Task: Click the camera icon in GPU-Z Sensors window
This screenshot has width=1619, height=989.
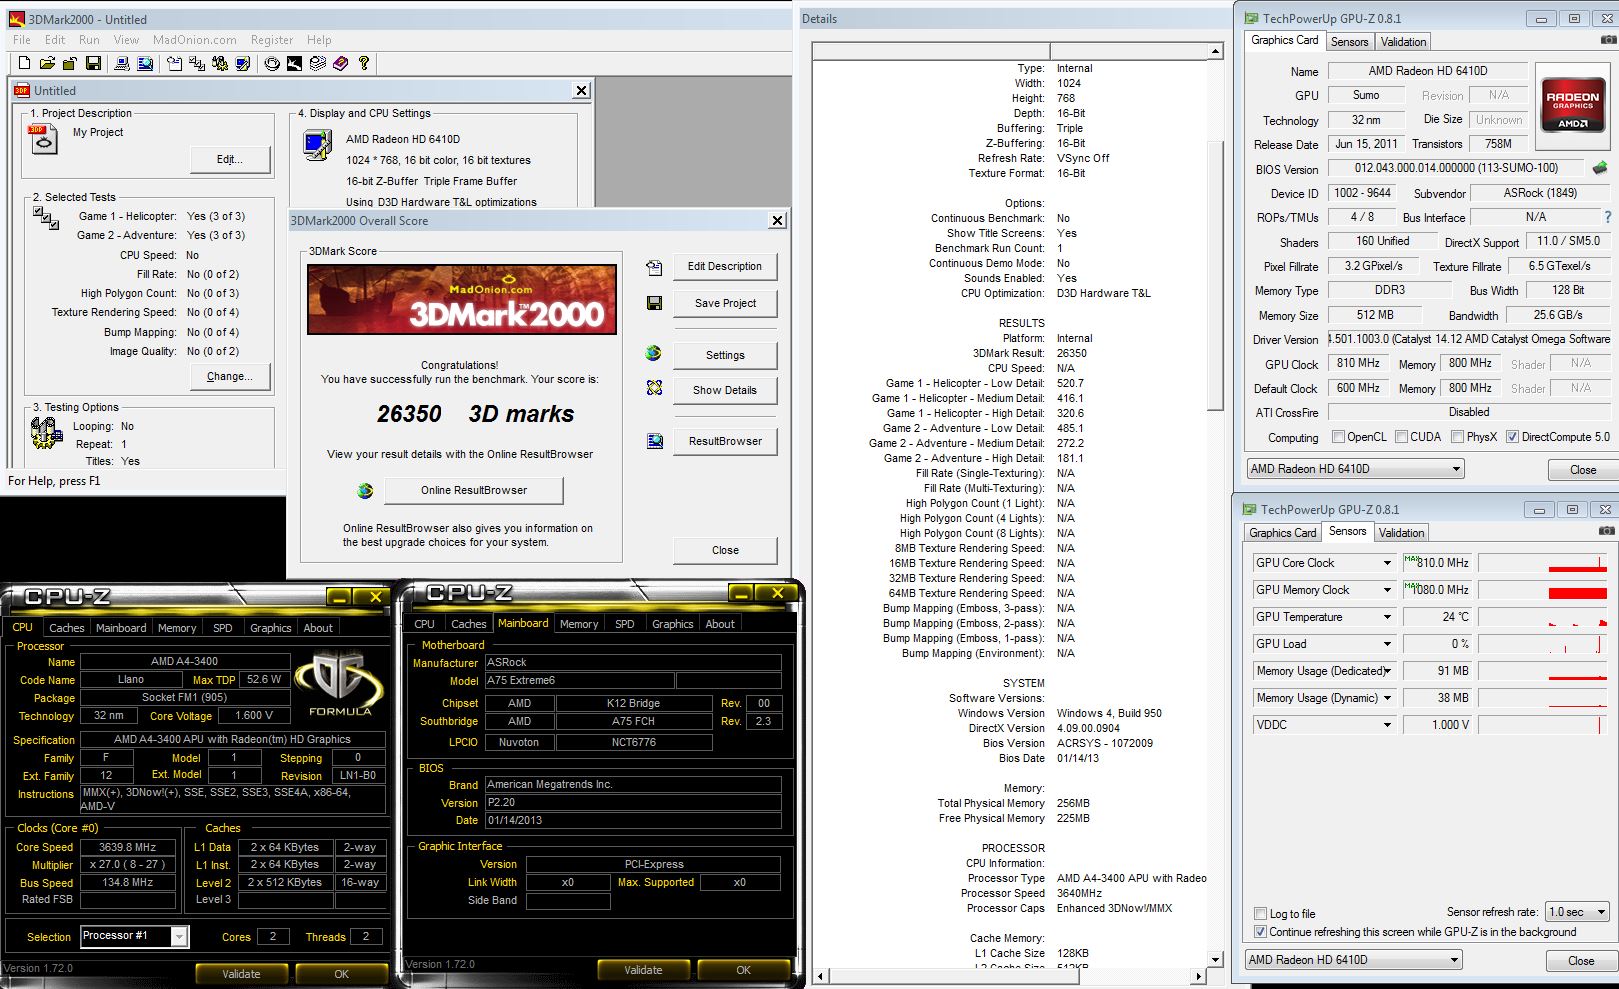Action: click(1606, 532)
